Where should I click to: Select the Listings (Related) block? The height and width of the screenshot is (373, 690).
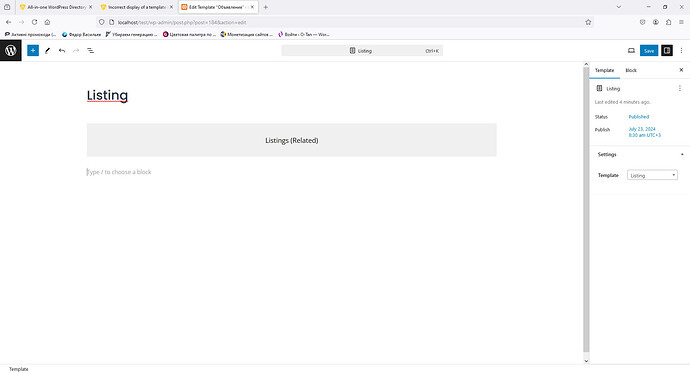(x=291, y=140)
